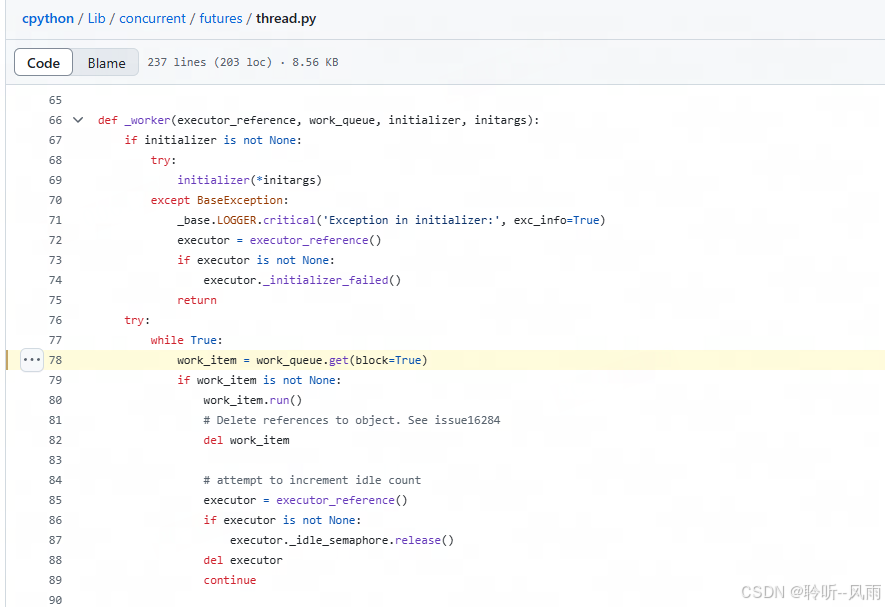Click work_queue.get(block=True) call

341,360
